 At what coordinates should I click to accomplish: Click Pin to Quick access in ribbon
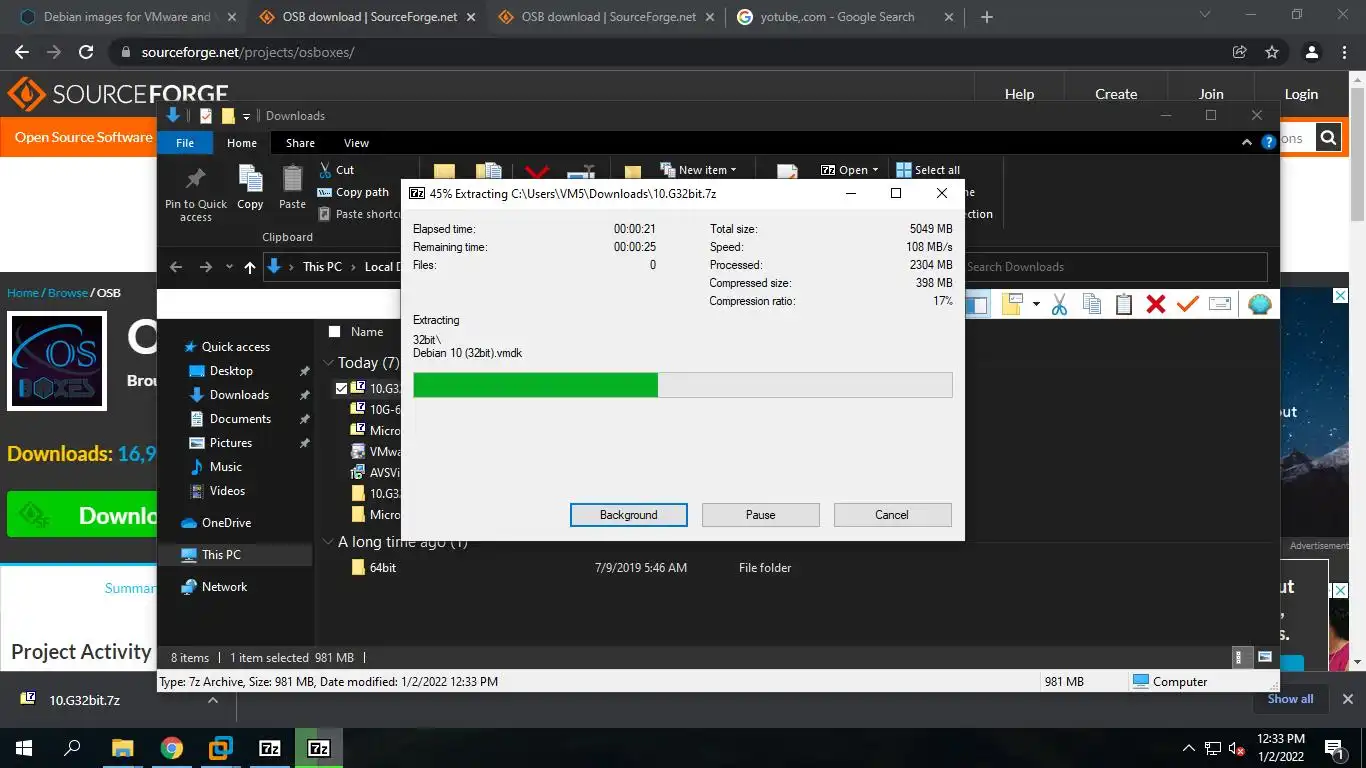pos(196,194)
